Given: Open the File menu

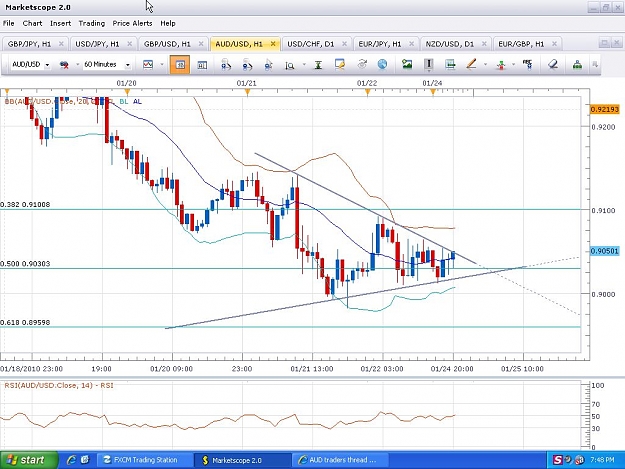Looking at the screenshot, I should tap(8, 24).
